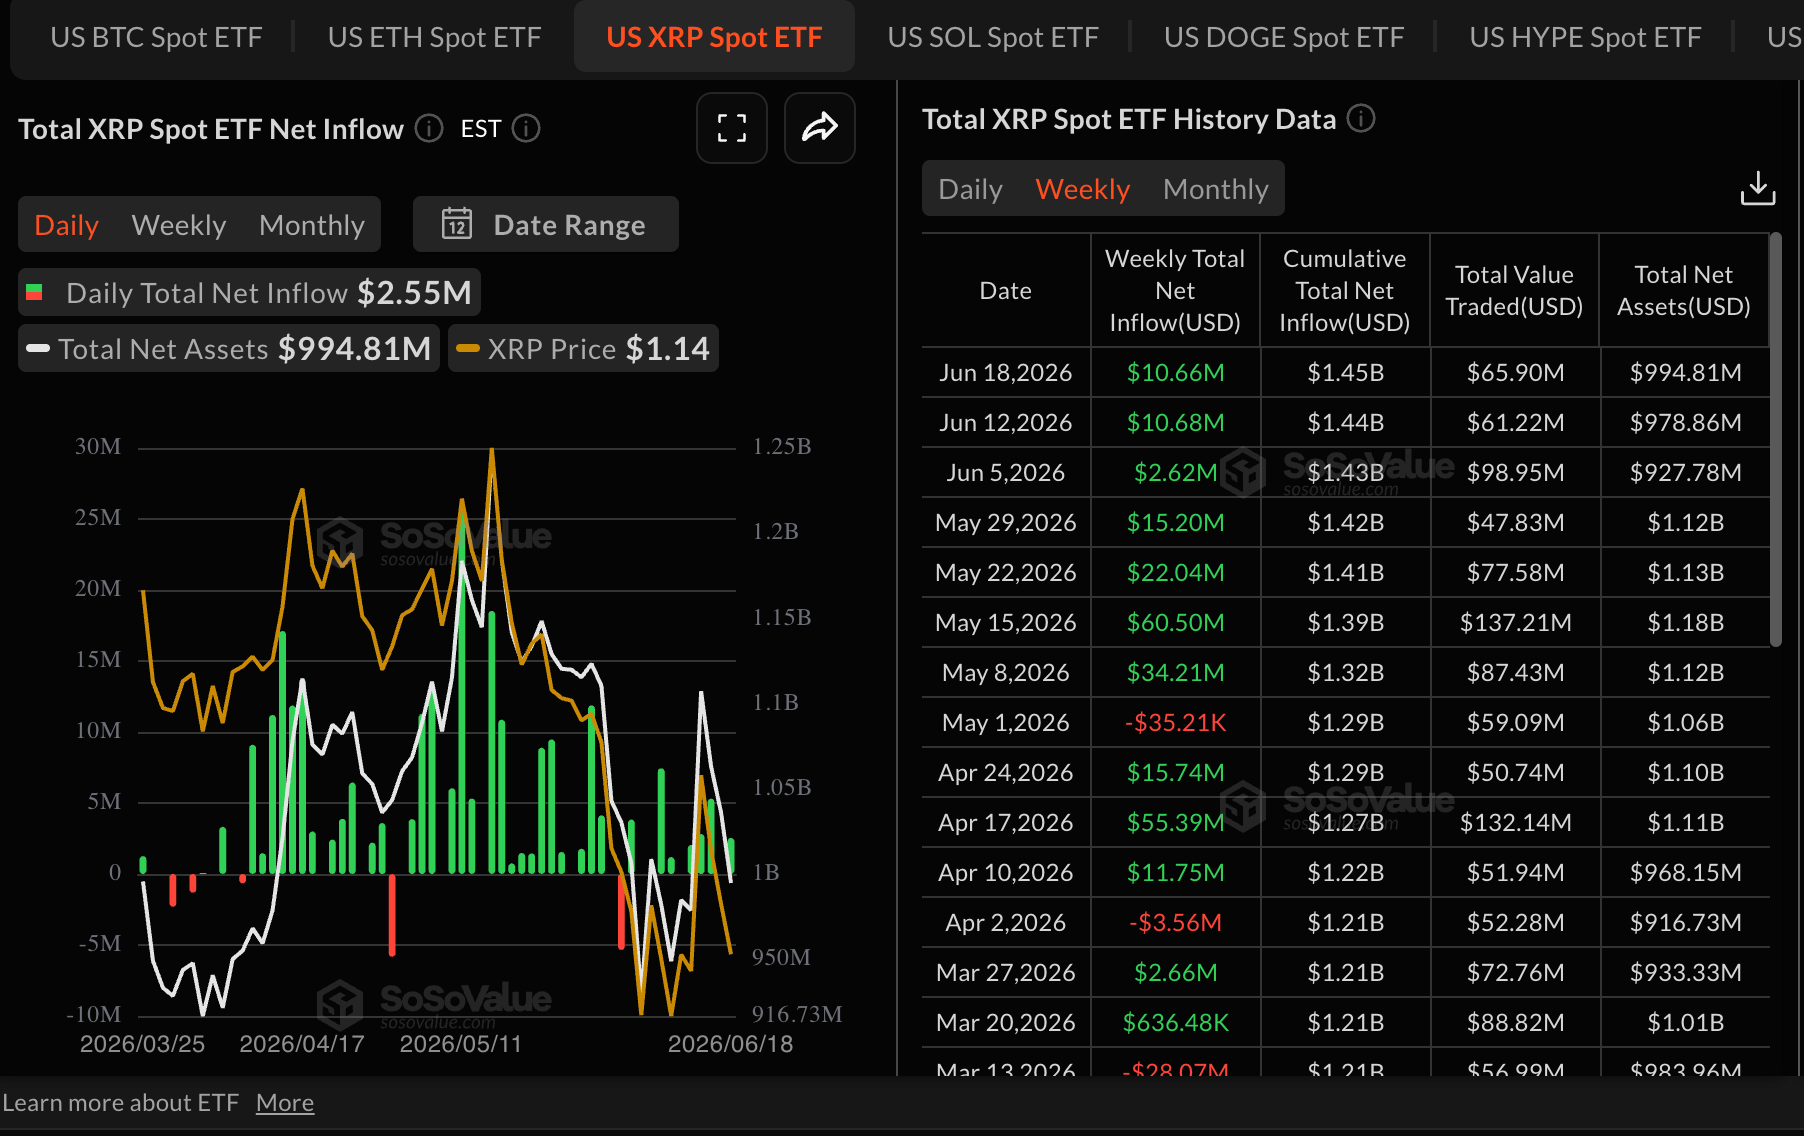Click the $994.81M net assets table cell
This screenshot has width=1804, height=1136.
(1685, 372)
